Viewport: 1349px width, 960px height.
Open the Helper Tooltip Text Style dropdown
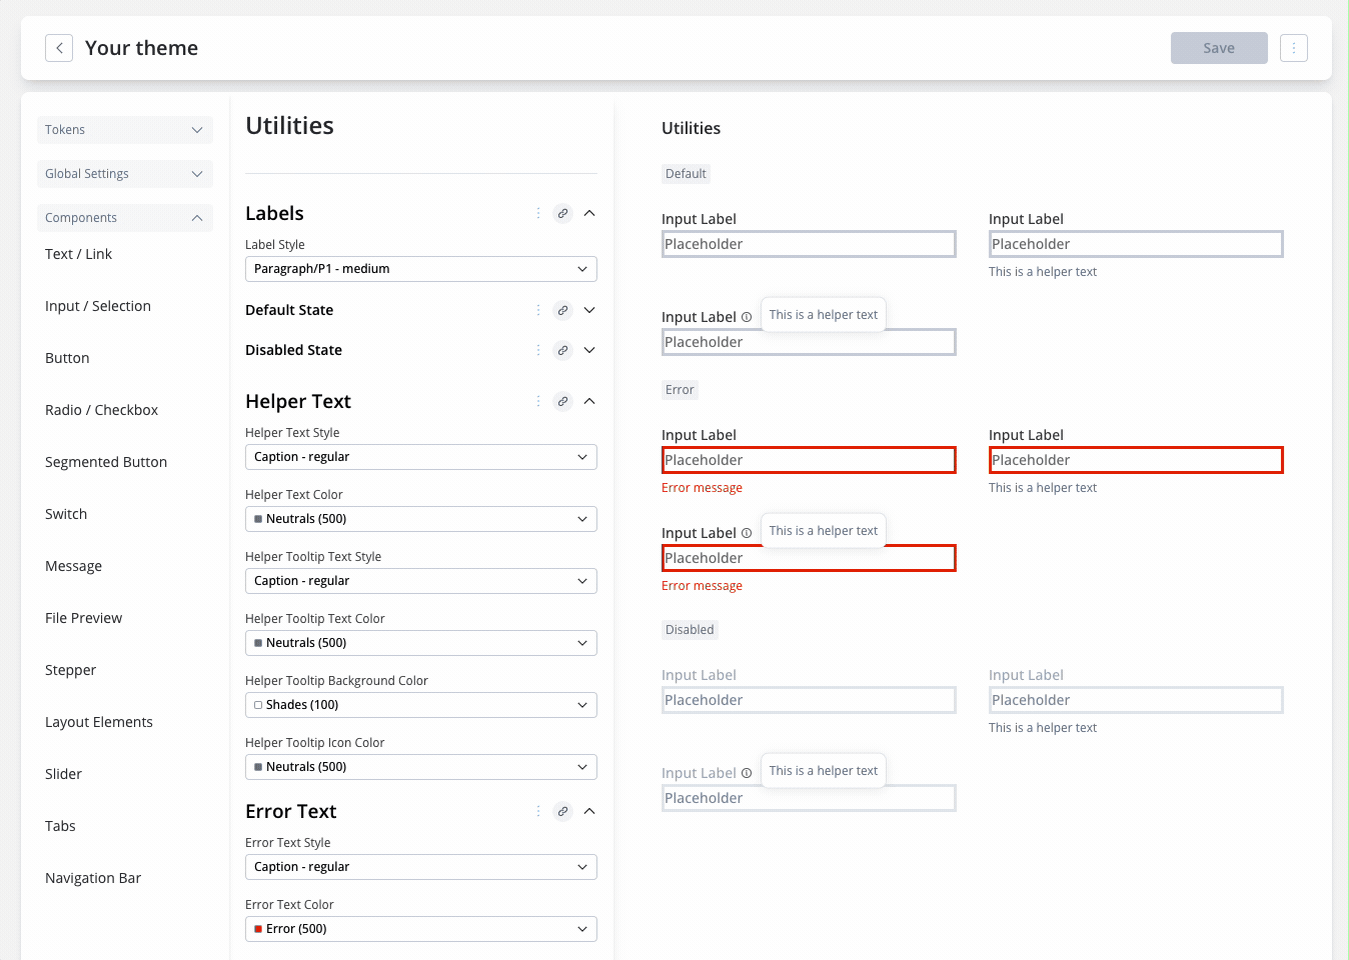click(421, 581)
